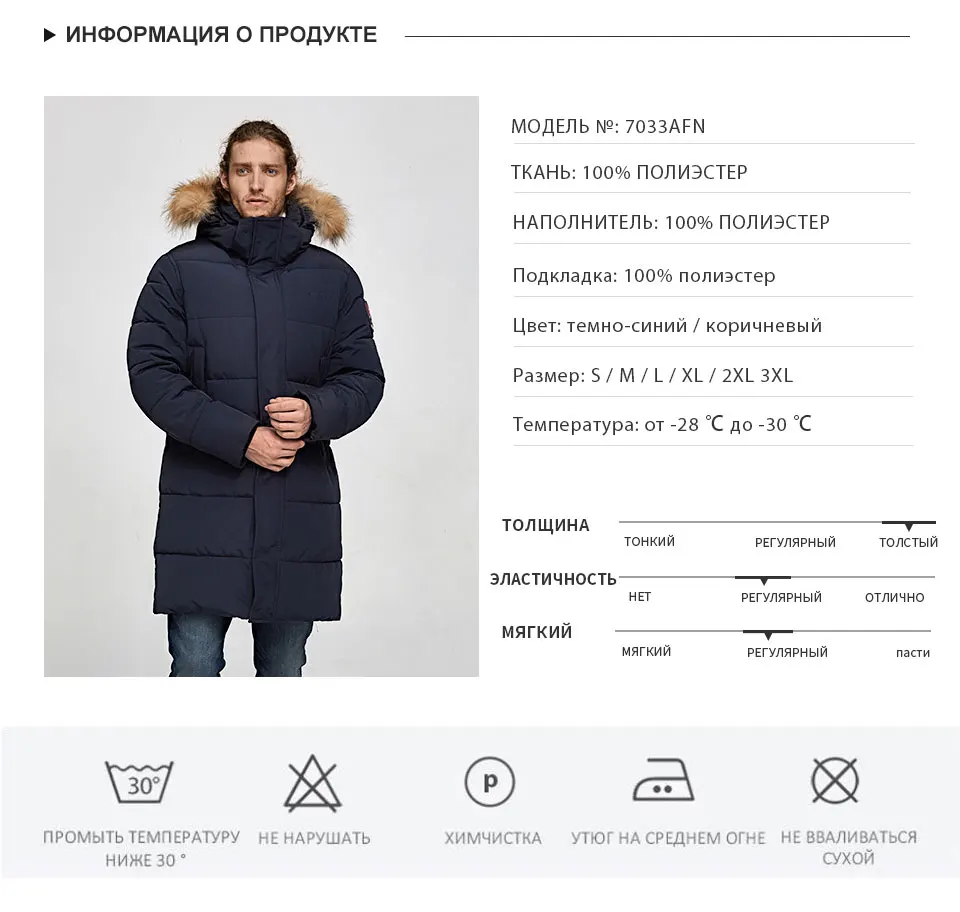Click the ХИМЧИСТКА caption text
Viewport: 960px width, 912px height.
(493, 839)
